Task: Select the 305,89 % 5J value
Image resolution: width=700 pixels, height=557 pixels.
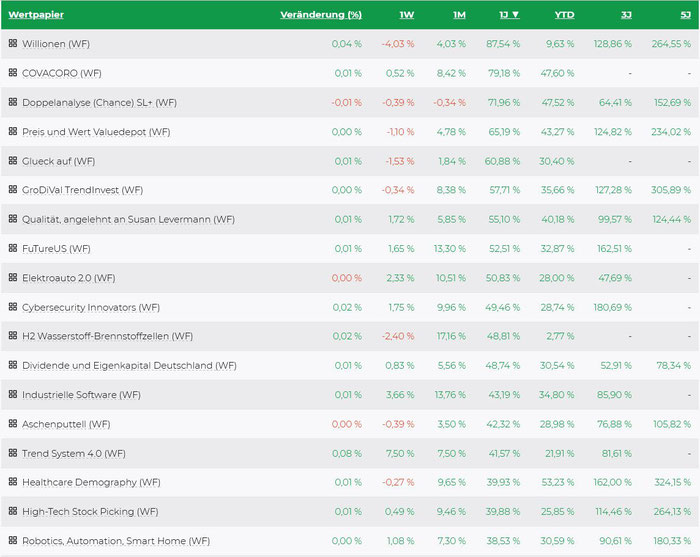Action: tap(671, 190)
